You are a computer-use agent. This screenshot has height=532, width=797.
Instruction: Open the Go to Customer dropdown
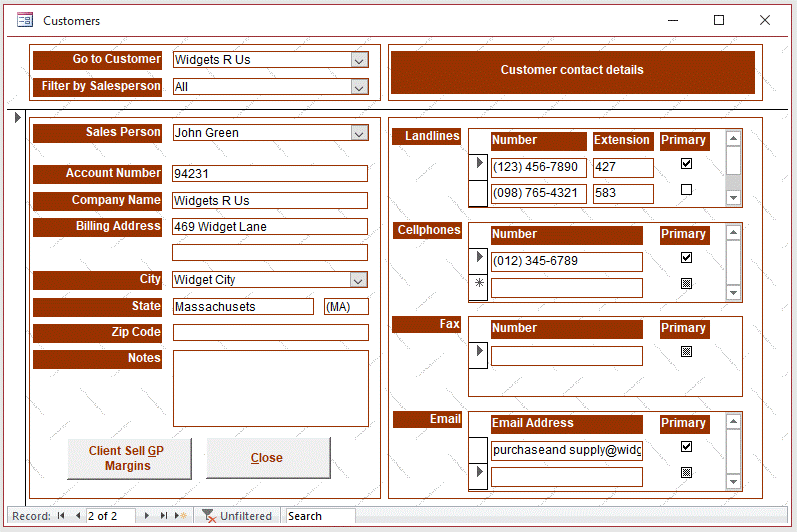coord(359,60)
